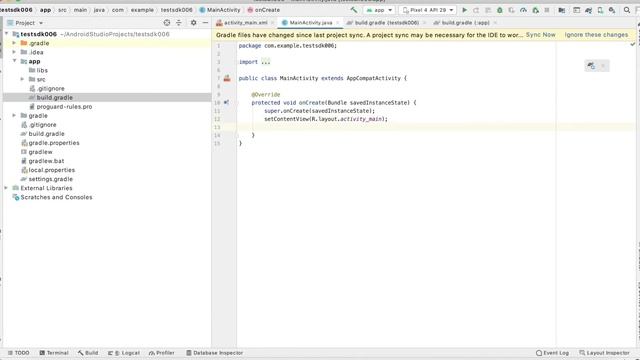Image resolution: width=640 pixels, height=360 pixels.
Task: Sync project with Gradle files icon
Action: [588, 10]
